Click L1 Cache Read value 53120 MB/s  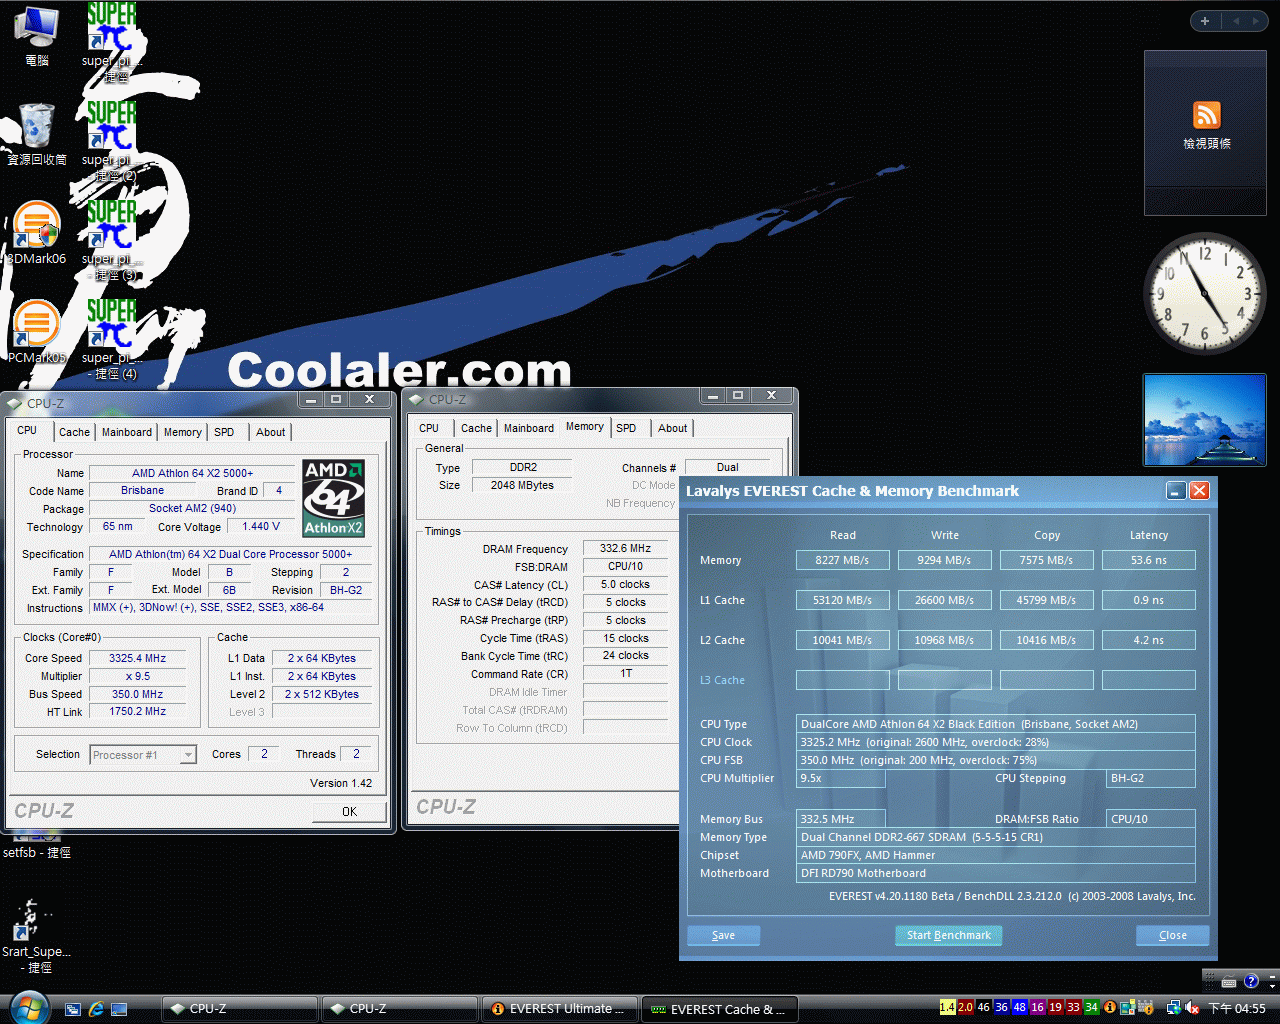[x=842, y=600]
